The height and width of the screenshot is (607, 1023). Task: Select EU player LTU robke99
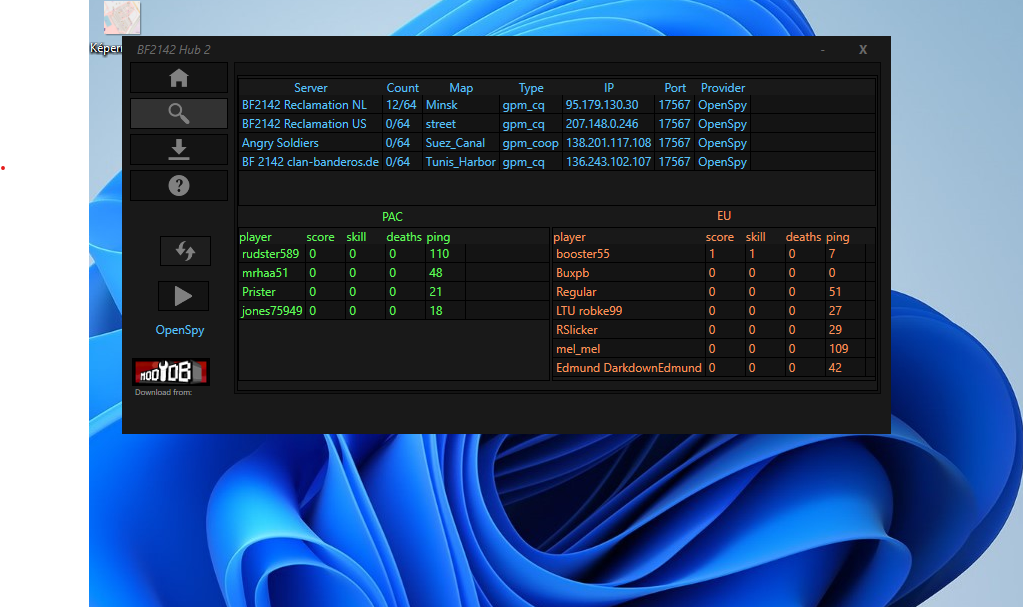589,310
